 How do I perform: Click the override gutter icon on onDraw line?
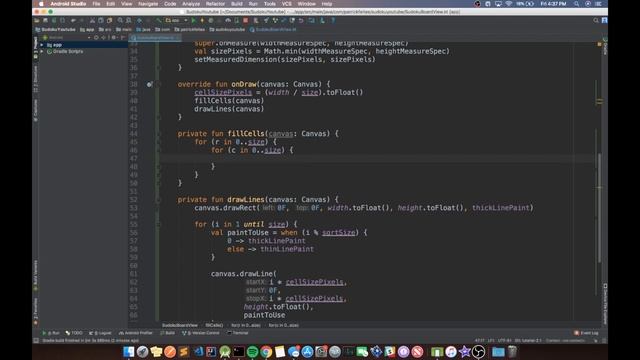pyautogui.click(x=149, y=84)
